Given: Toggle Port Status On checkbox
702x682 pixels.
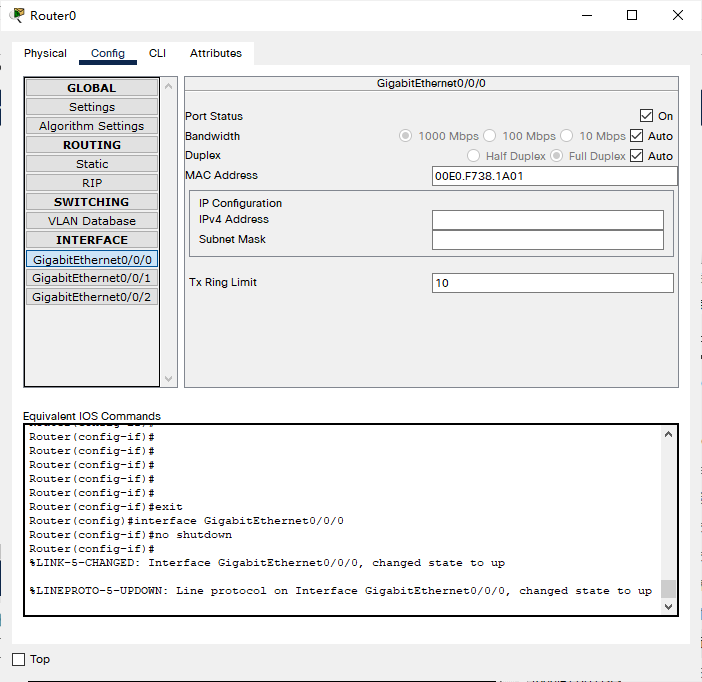Looking at the screenshot, I should pos(646,116).
